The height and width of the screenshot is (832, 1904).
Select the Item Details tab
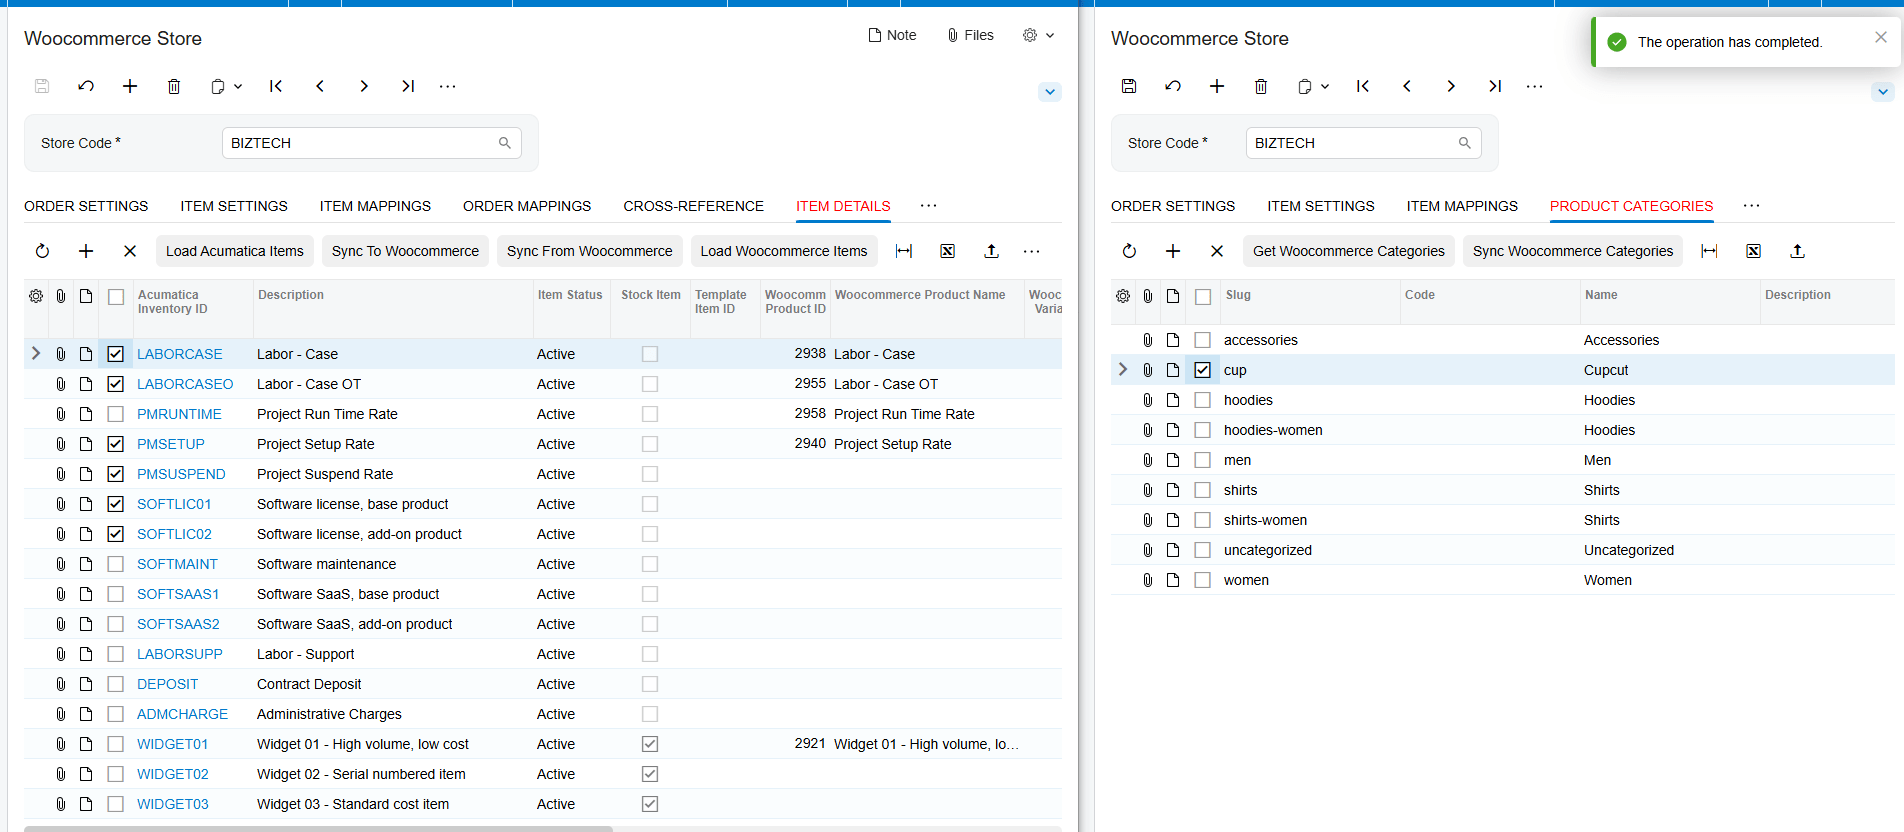[843, 206]
